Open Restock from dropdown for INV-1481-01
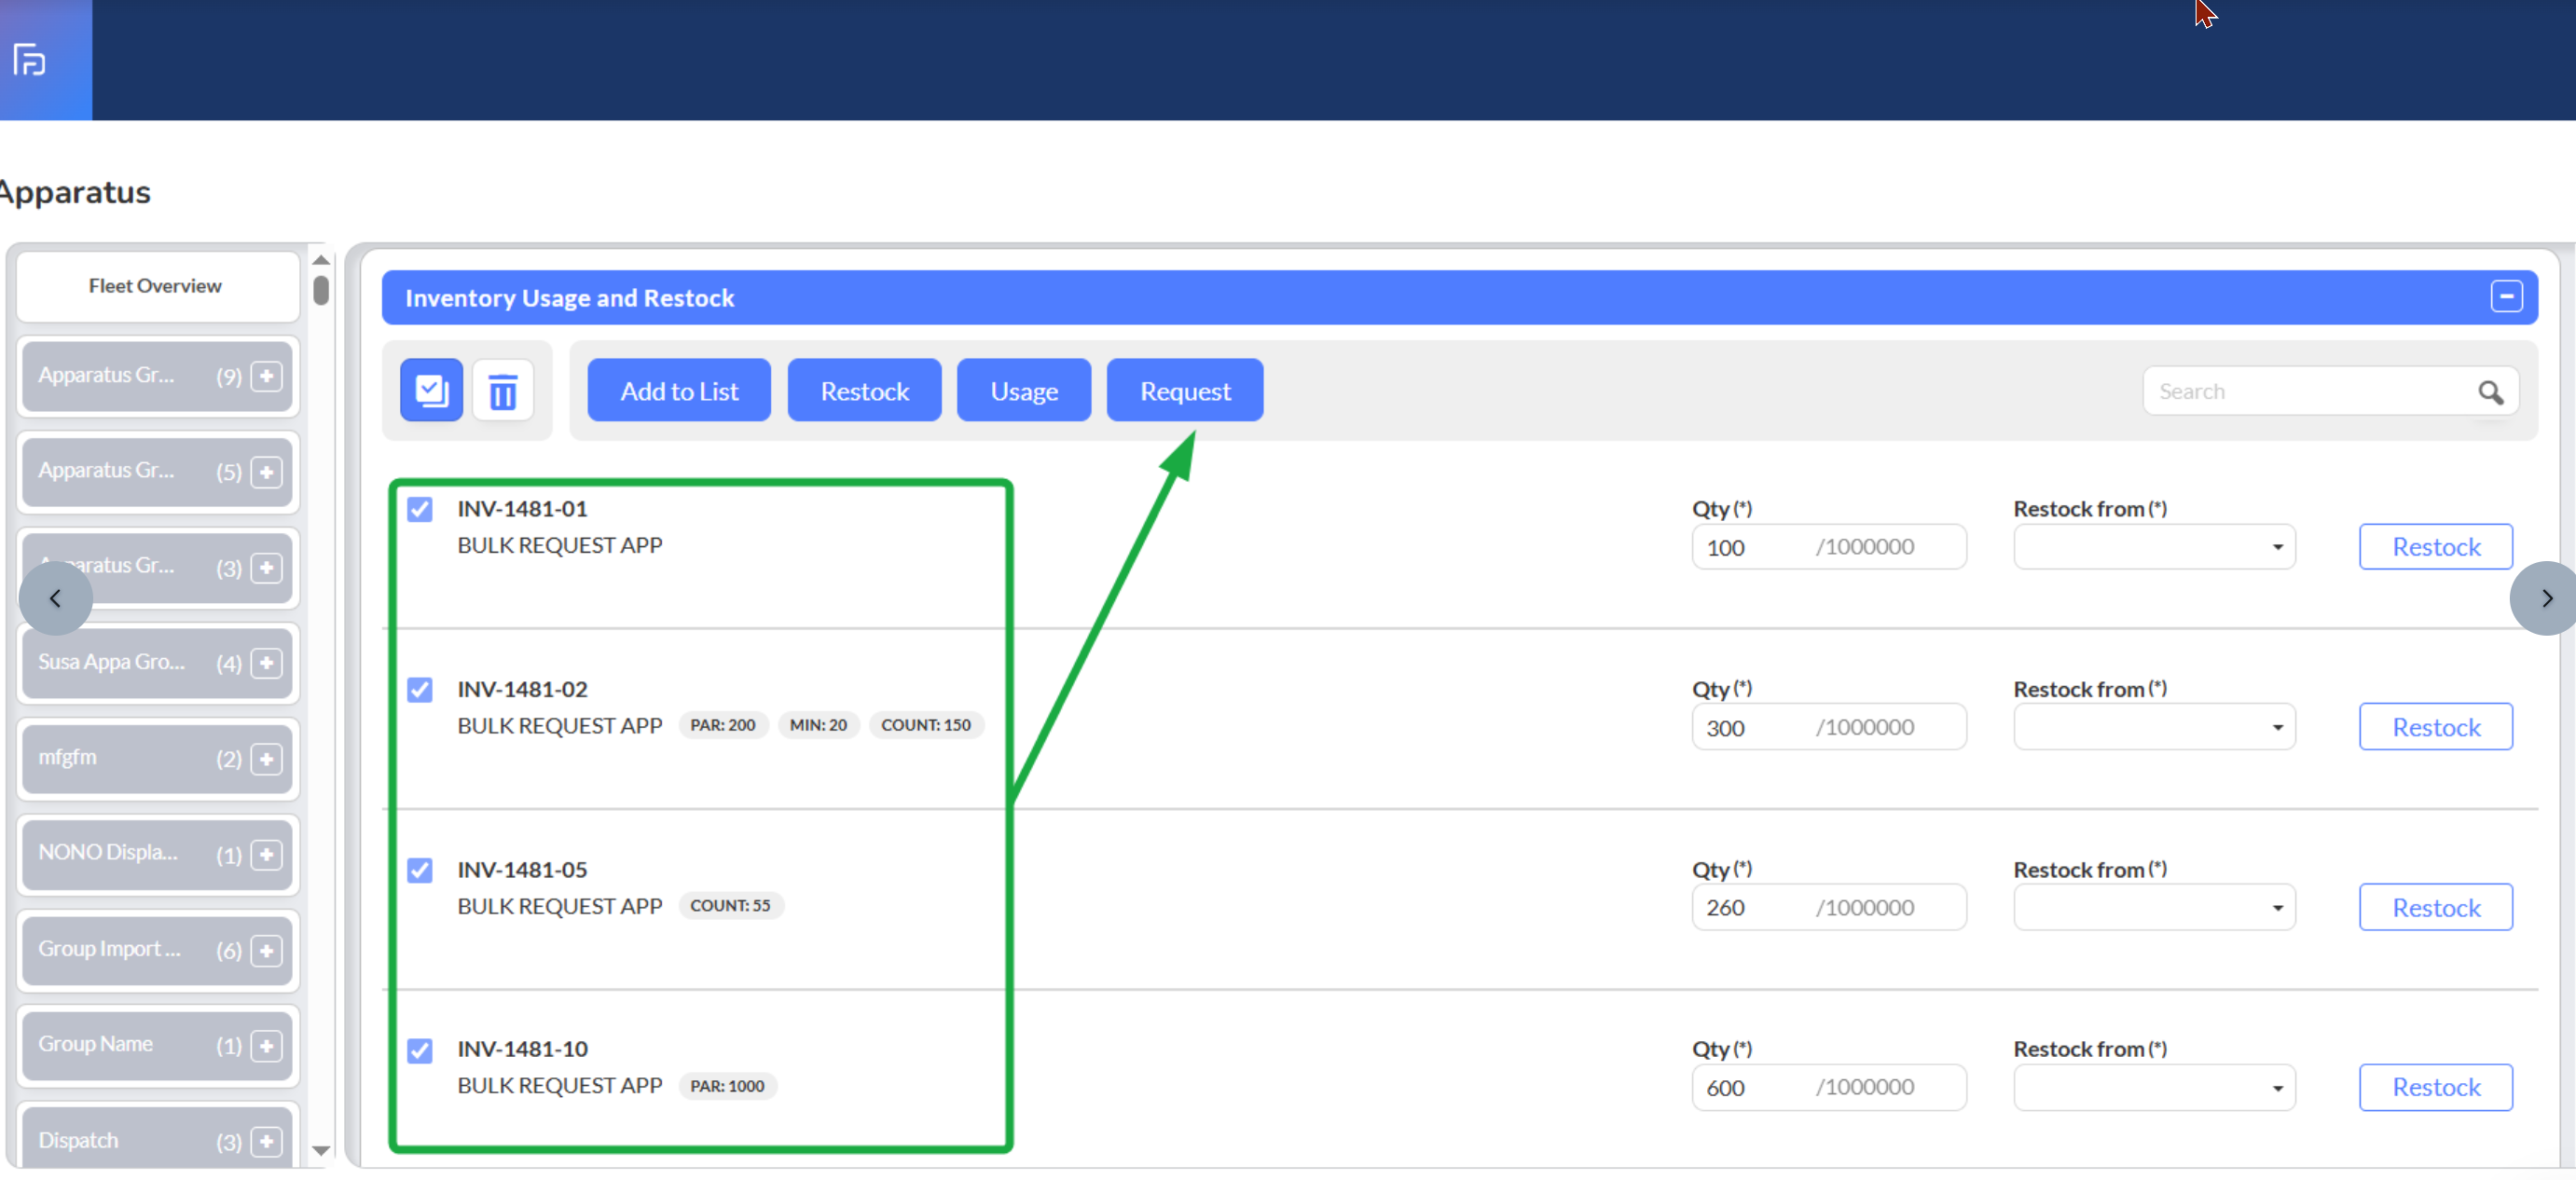2576x1180 pixels. coord(2153,547)
